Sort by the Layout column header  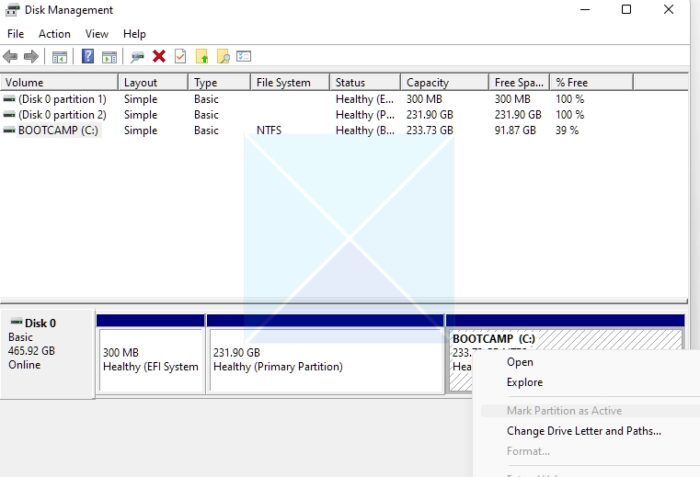pos(153,83)
